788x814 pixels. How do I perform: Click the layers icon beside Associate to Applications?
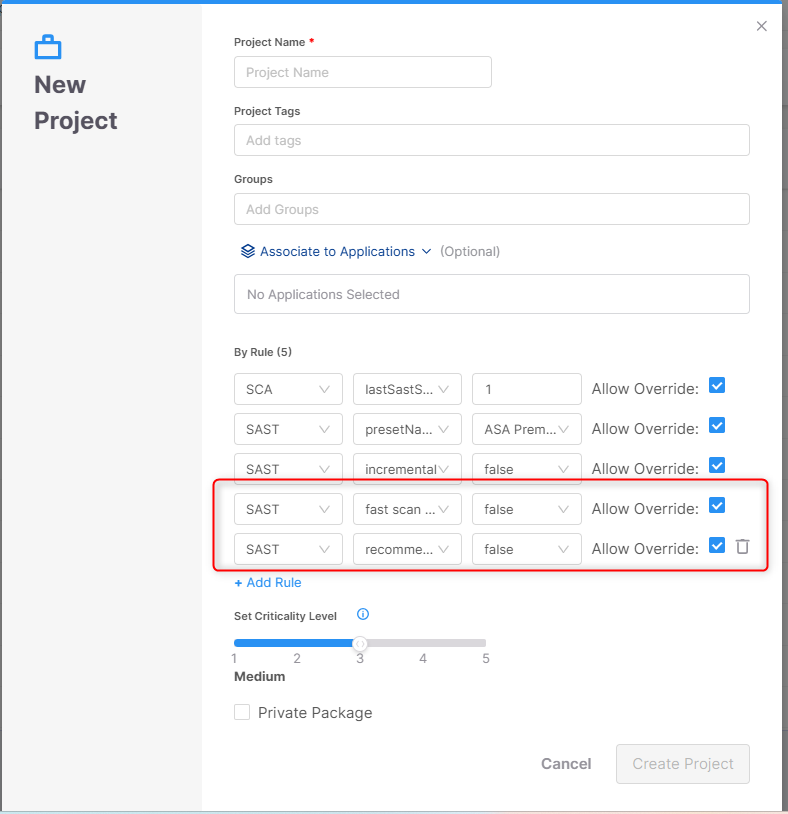[x=247, y=251]
